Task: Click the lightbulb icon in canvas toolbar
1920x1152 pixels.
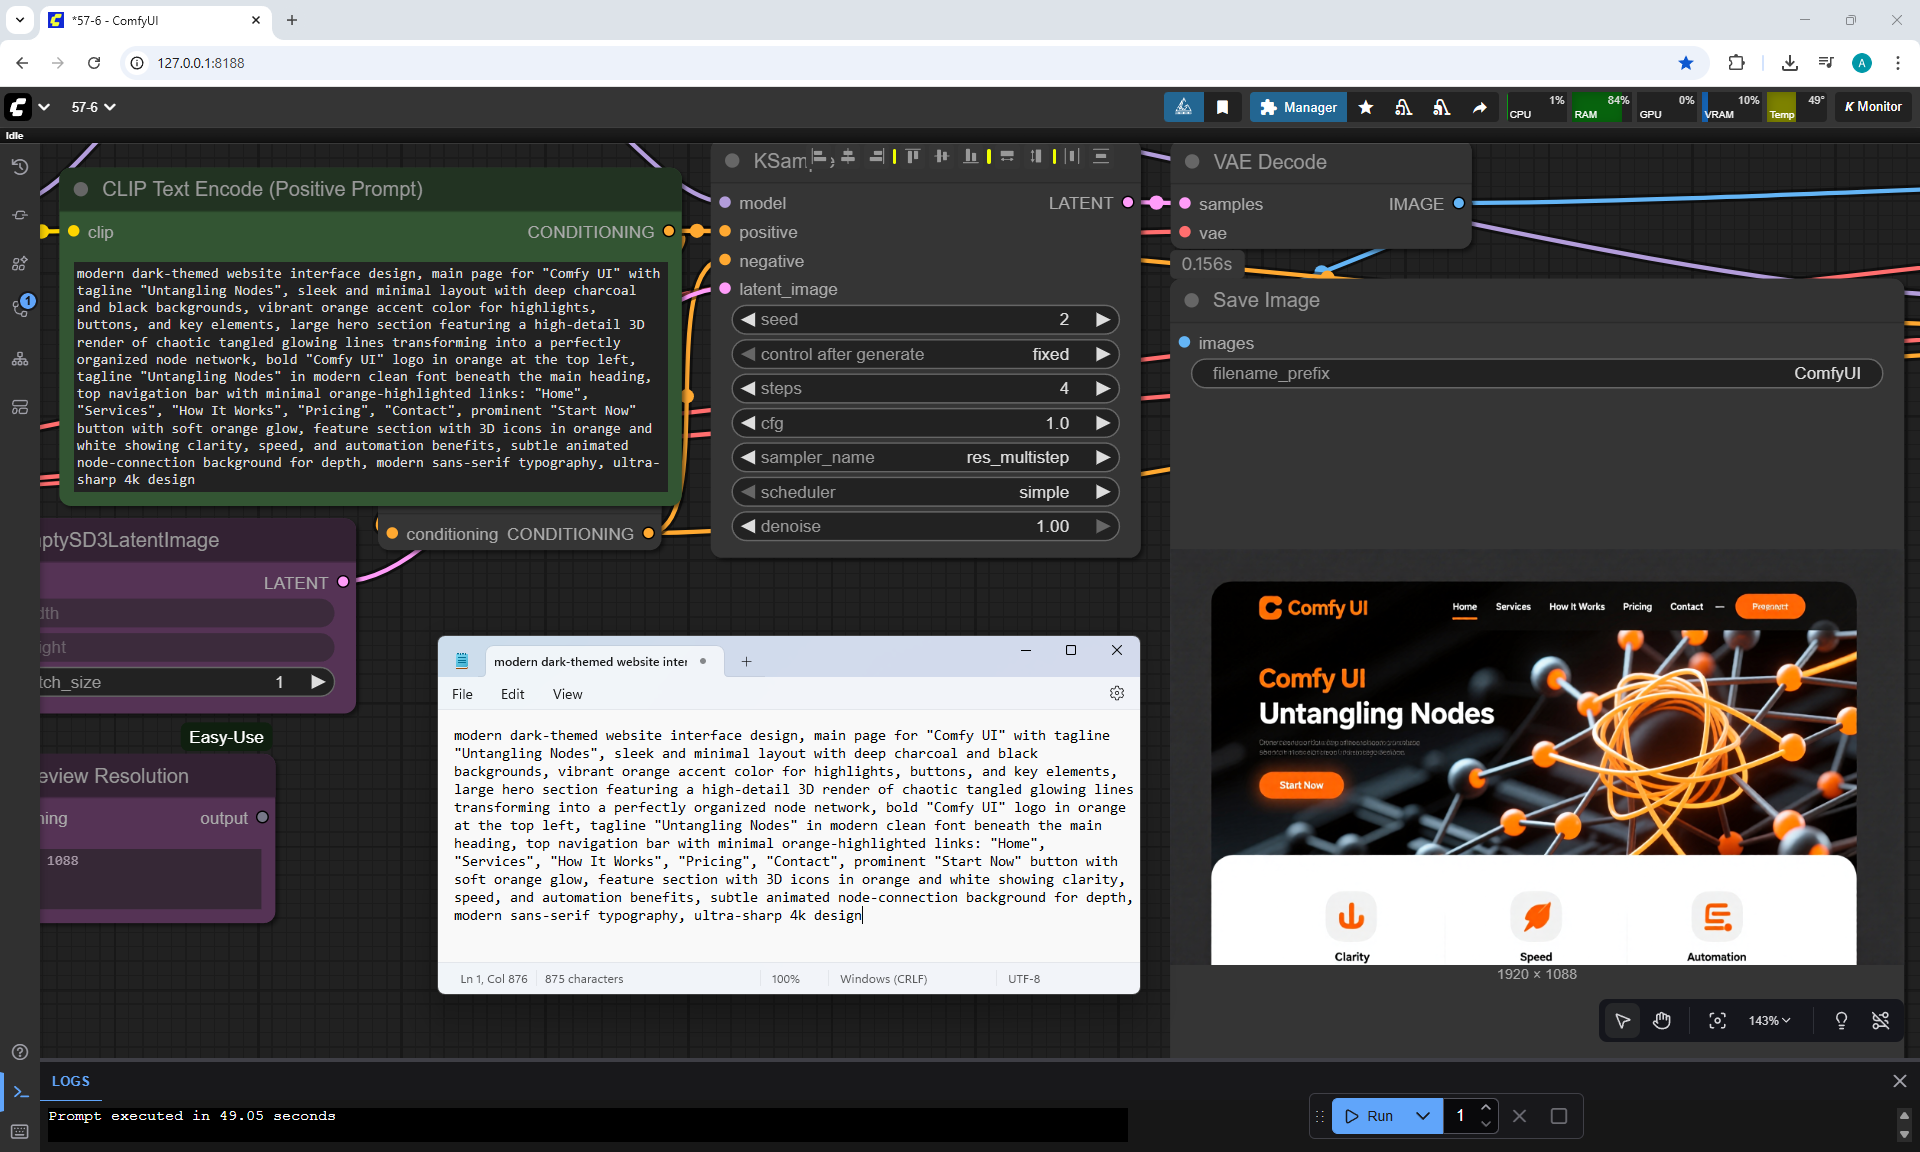Action: tap(1841, 1020)
